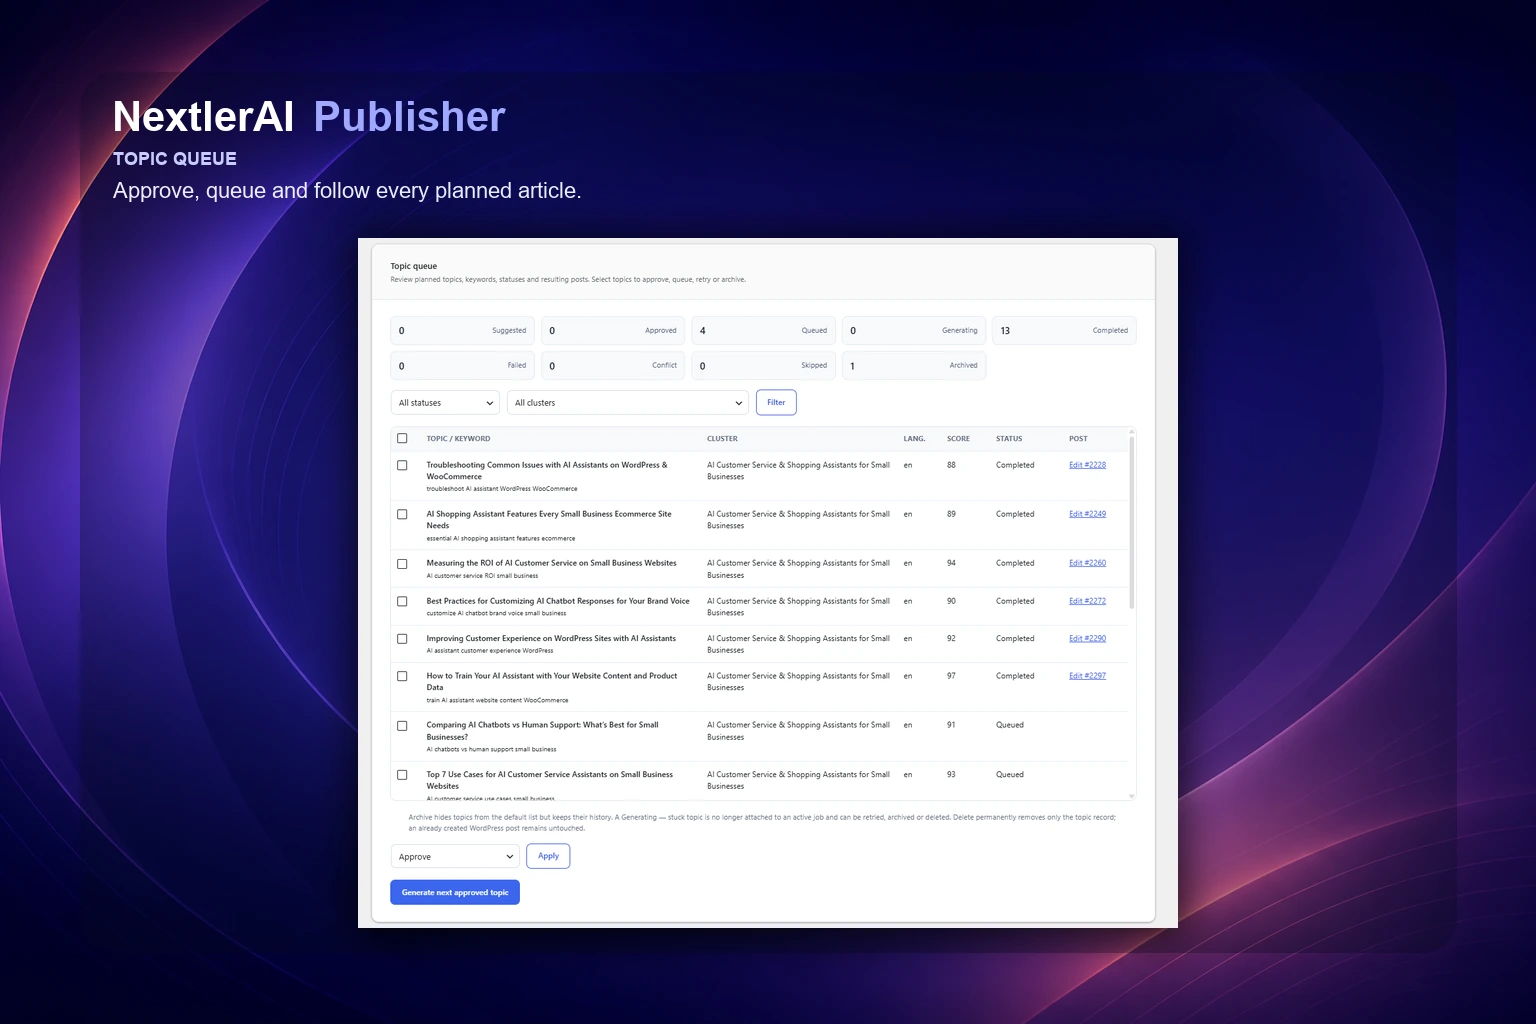
Task: Select the Improving Customer Experience row checkbox
Action: [402, 639]
